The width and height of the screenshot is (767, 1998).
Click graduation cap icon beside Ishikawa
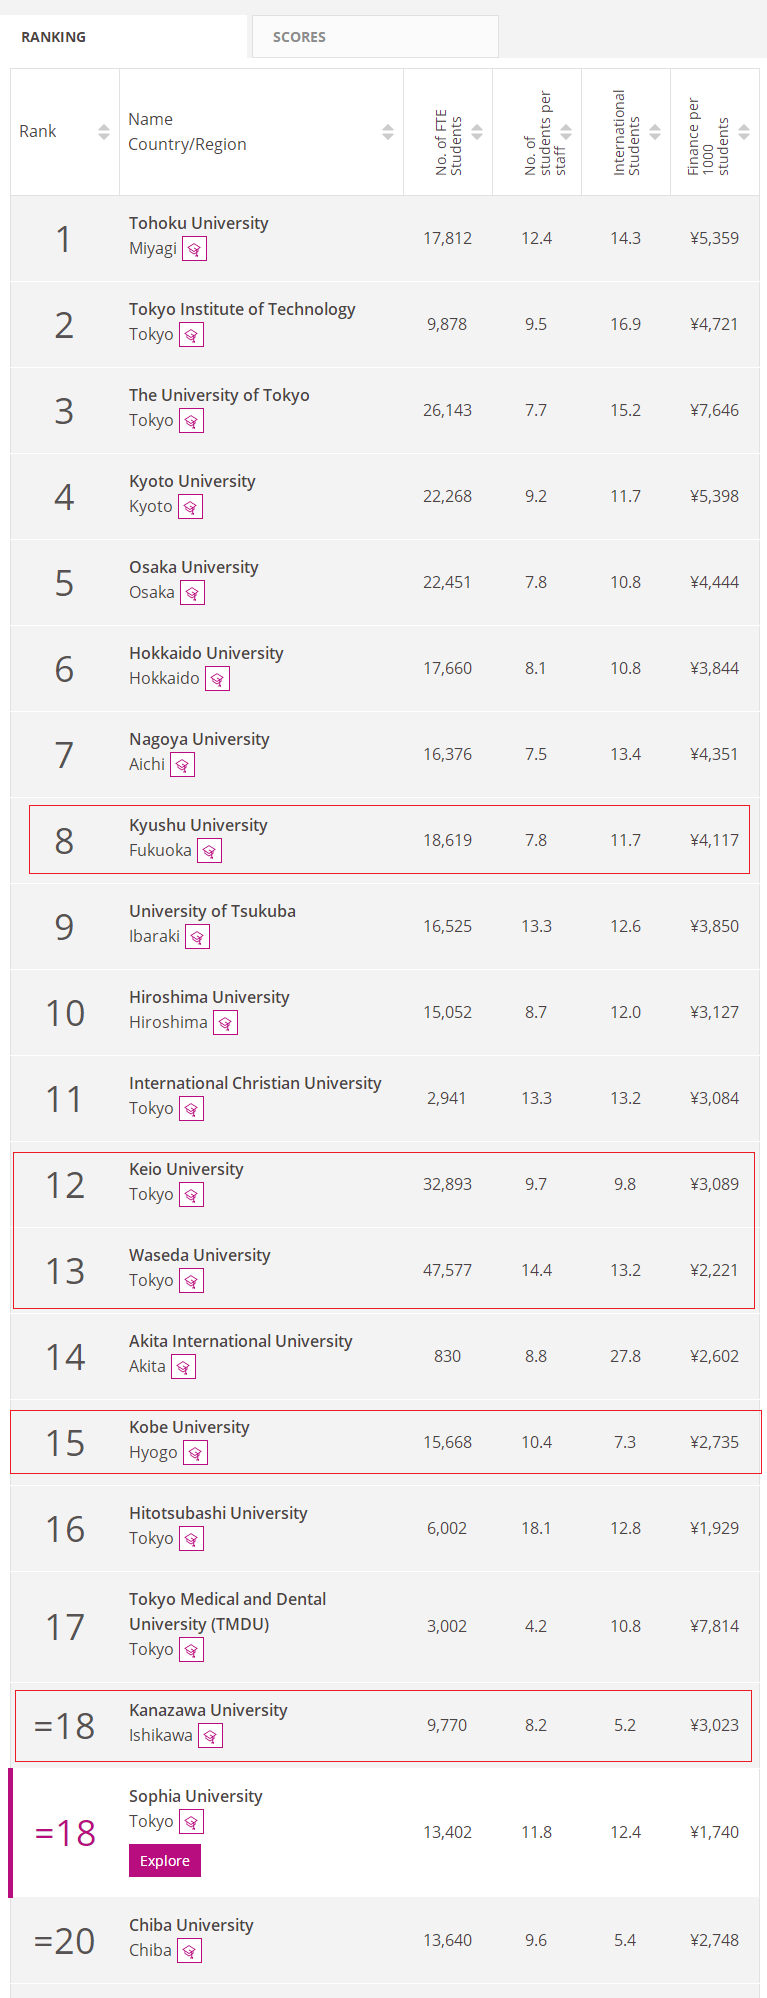coord(210,1736)
